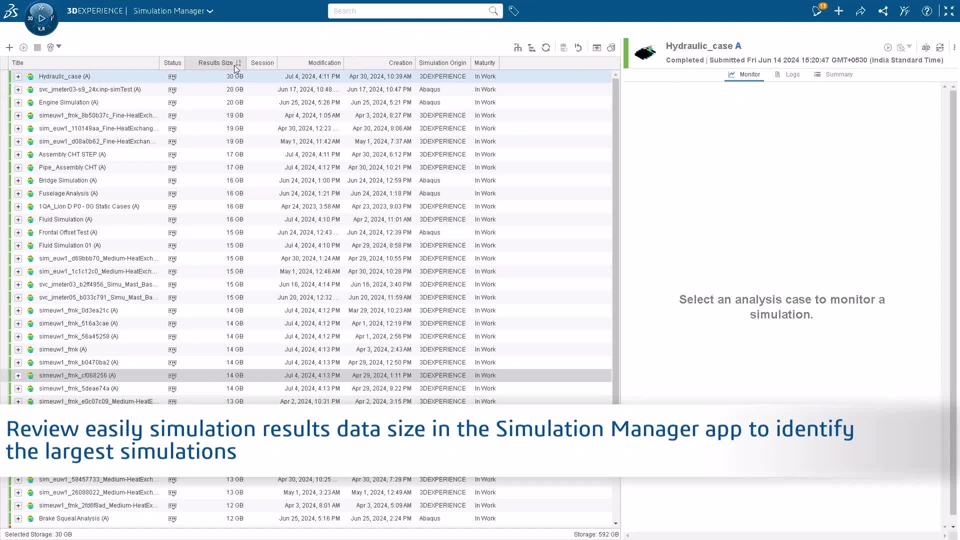Click the status icon of Brake Squeal Analysis

(x=172, y=519)
